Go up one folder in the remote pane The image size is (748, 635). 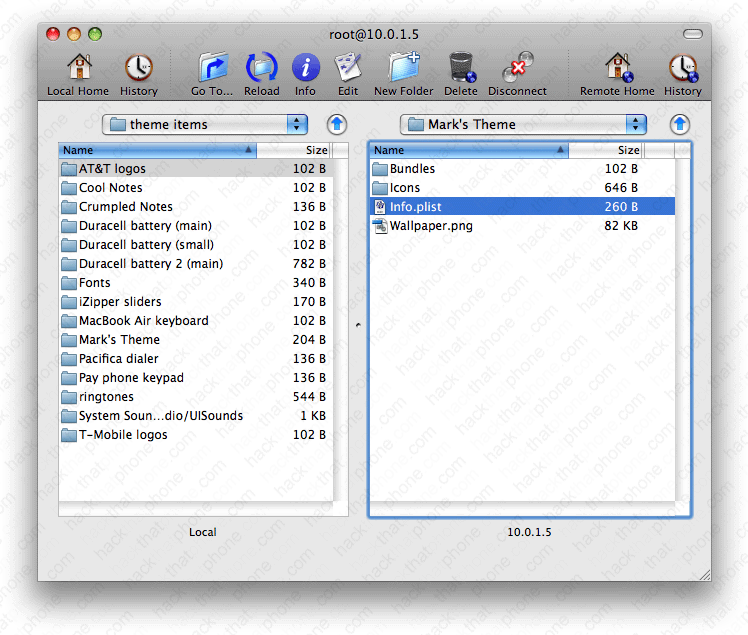tap(680, 124)
